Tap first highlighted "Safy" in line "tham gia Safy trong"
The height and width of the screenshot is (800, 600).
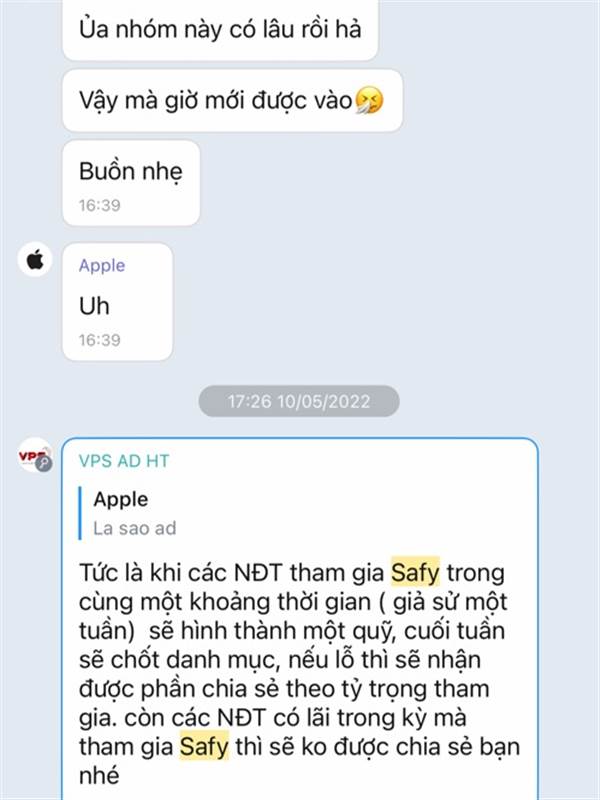pyautogui.click(x=415, y=573)
